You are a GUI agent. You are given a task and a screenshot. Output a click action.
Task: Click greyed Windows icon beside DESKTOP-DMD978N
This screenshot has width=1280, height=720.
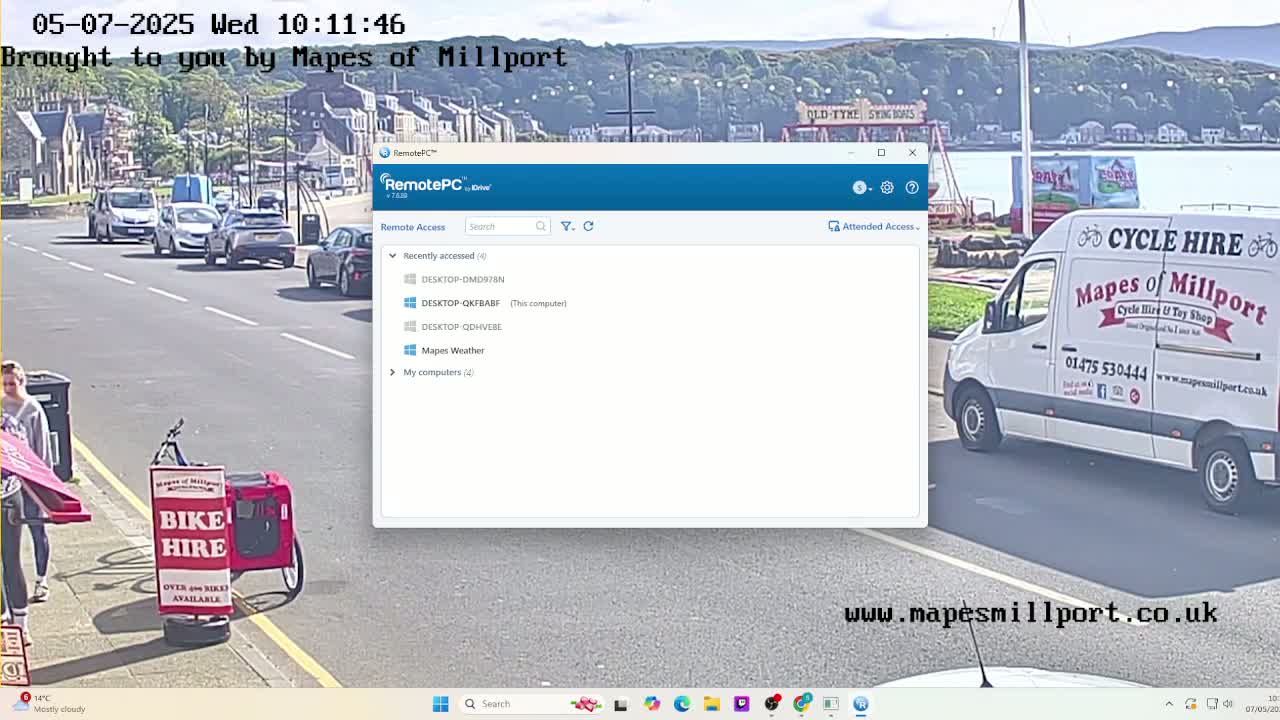click(x=410, y=279)
